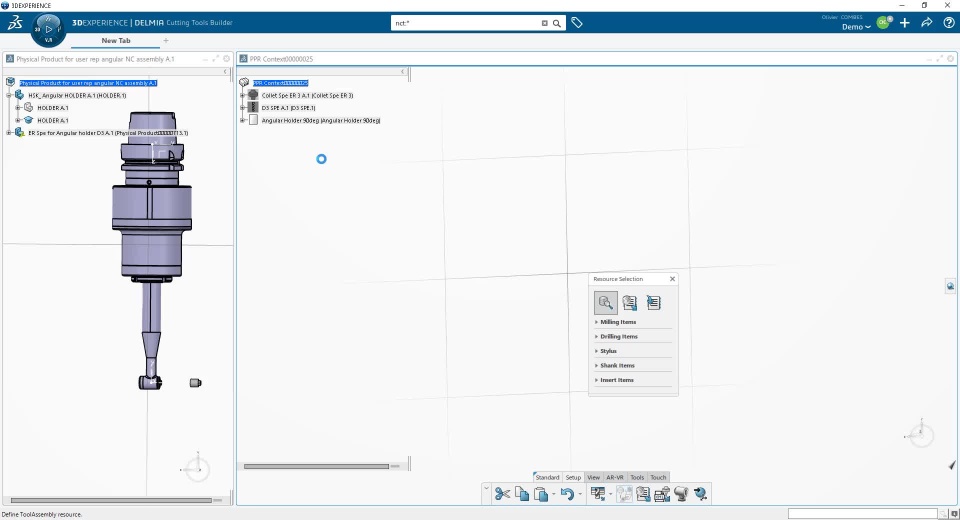The image size is (960, 520).
Task: Switch to the Setup toolbar tab
Action: (x=573, y=477)
